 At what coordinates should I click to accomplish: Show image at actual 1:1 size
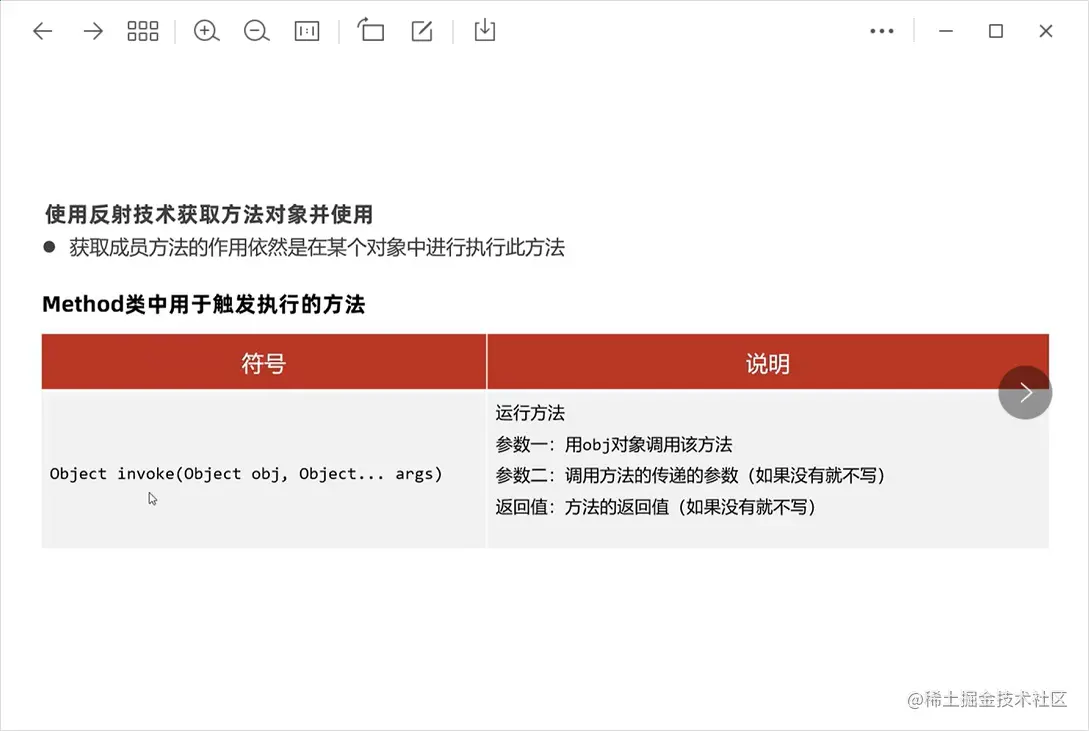point(307,31)
